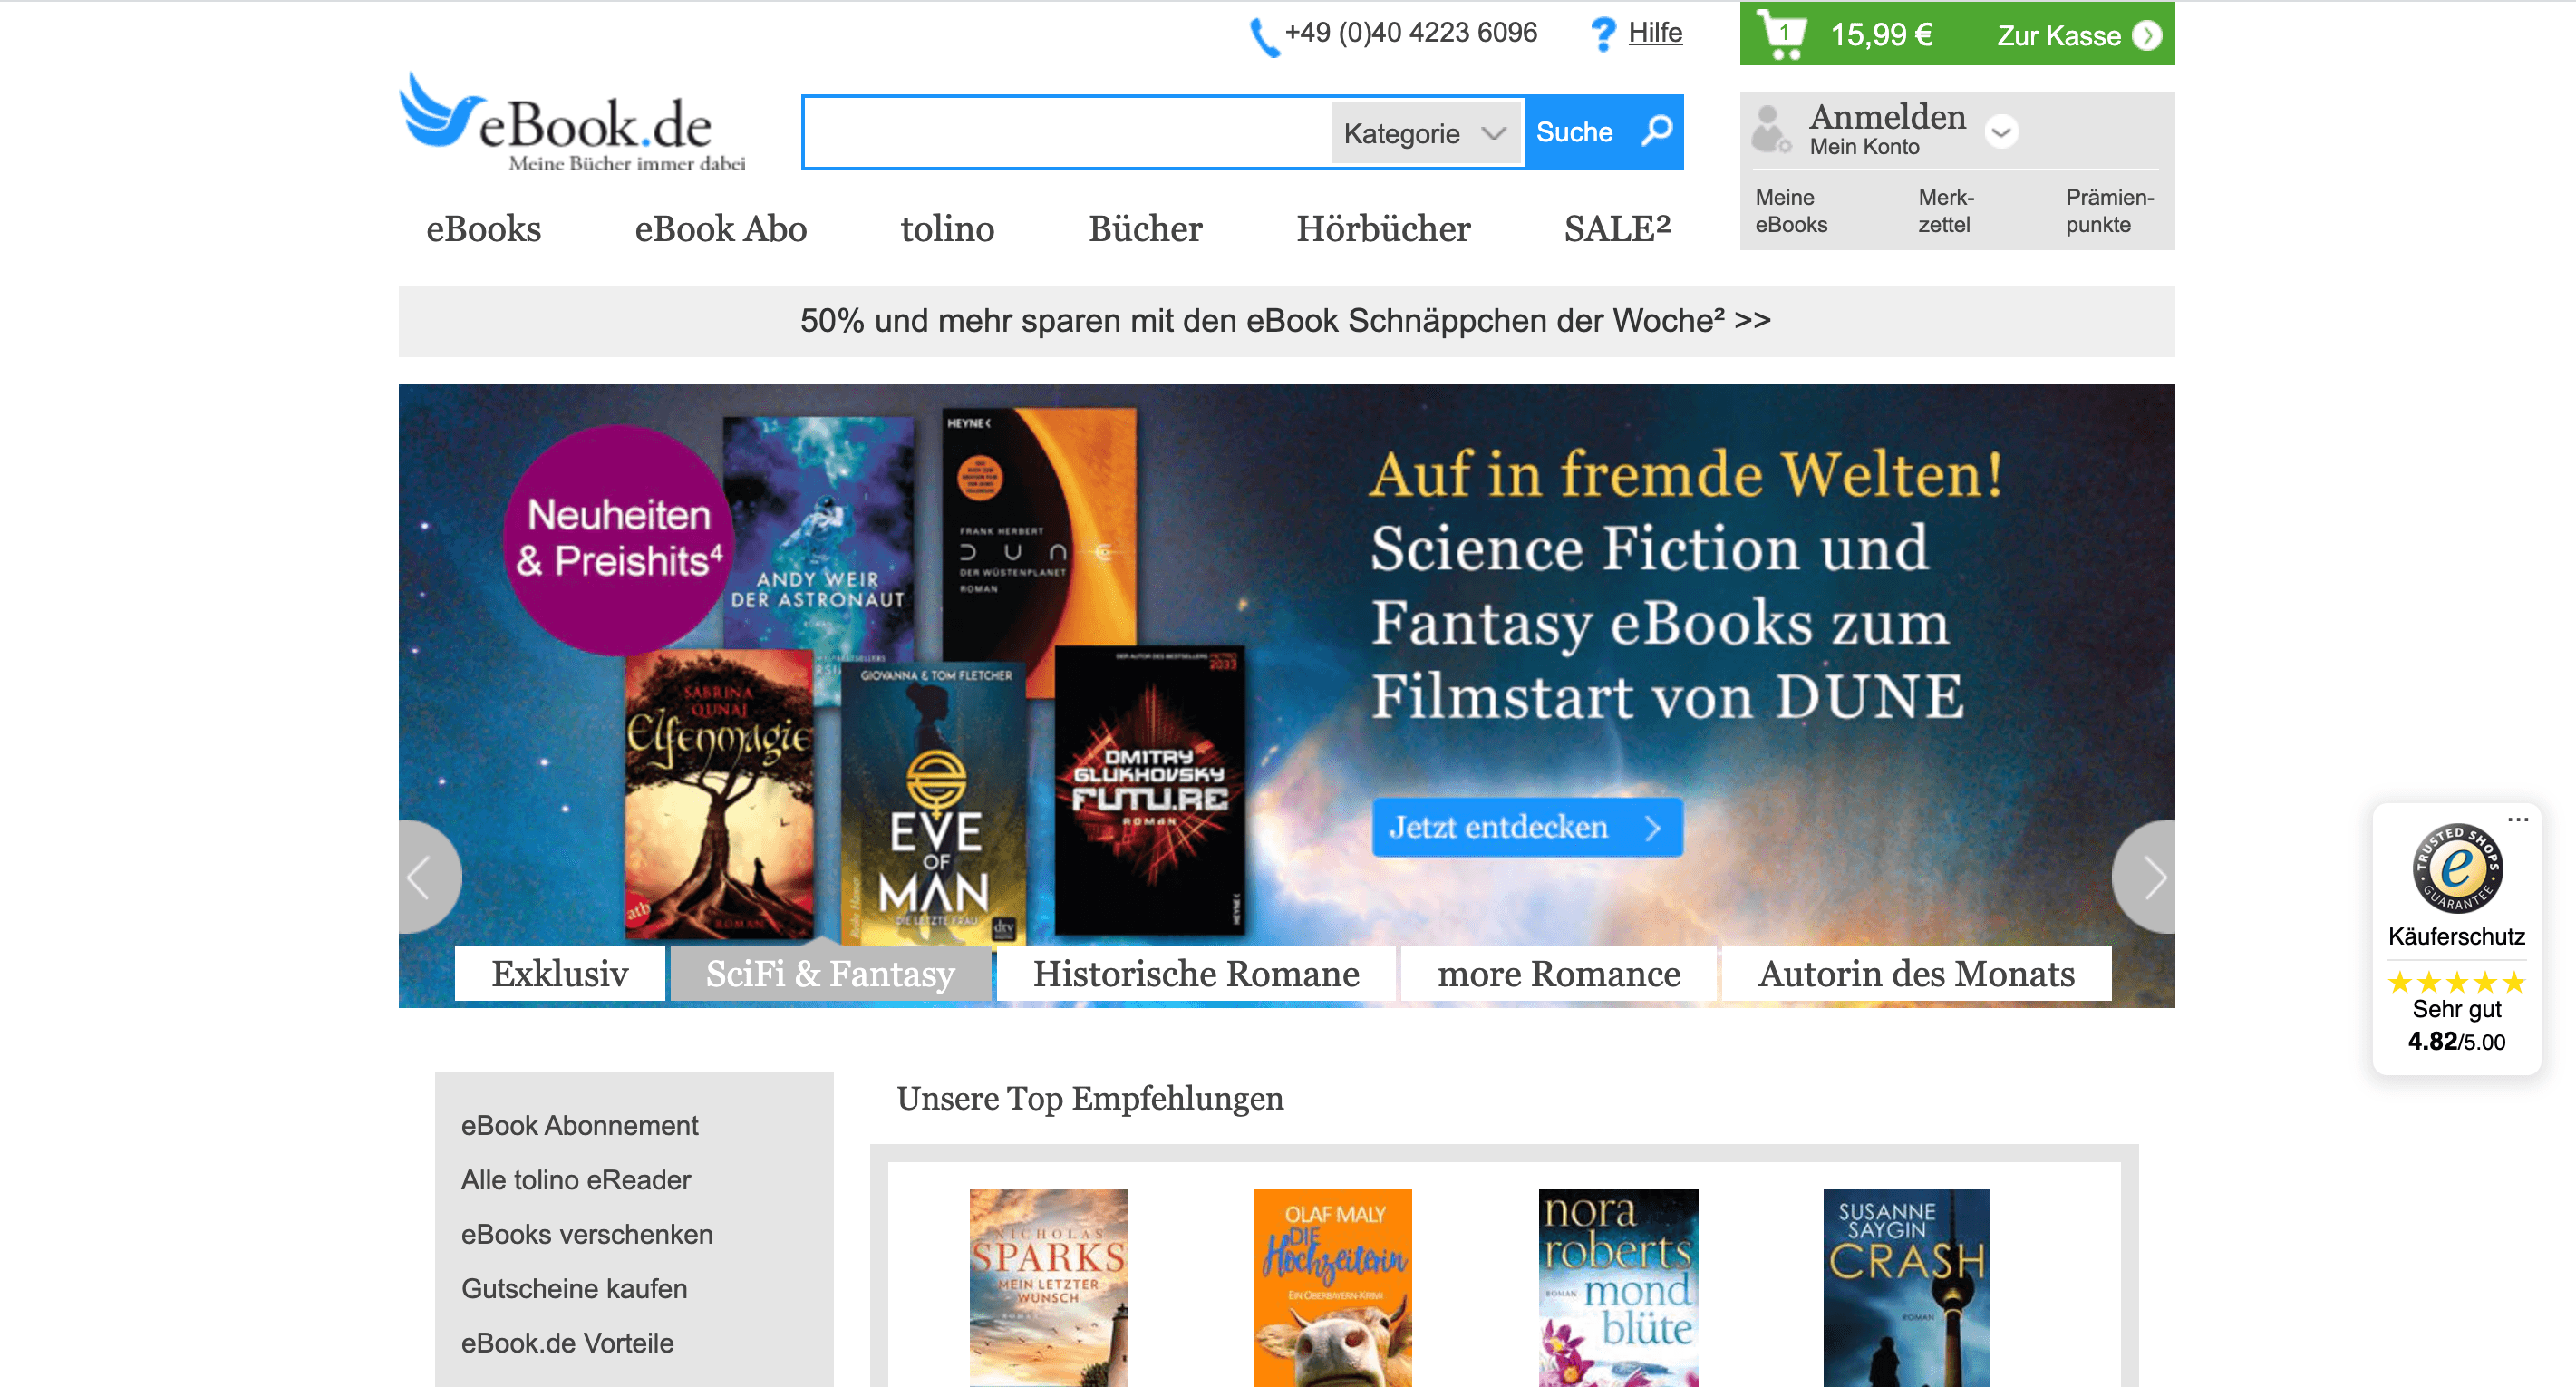Open Alle tolino eReader sidebar link
This screenshot has height=1387, width=2576.
[x=576, y=1180]
